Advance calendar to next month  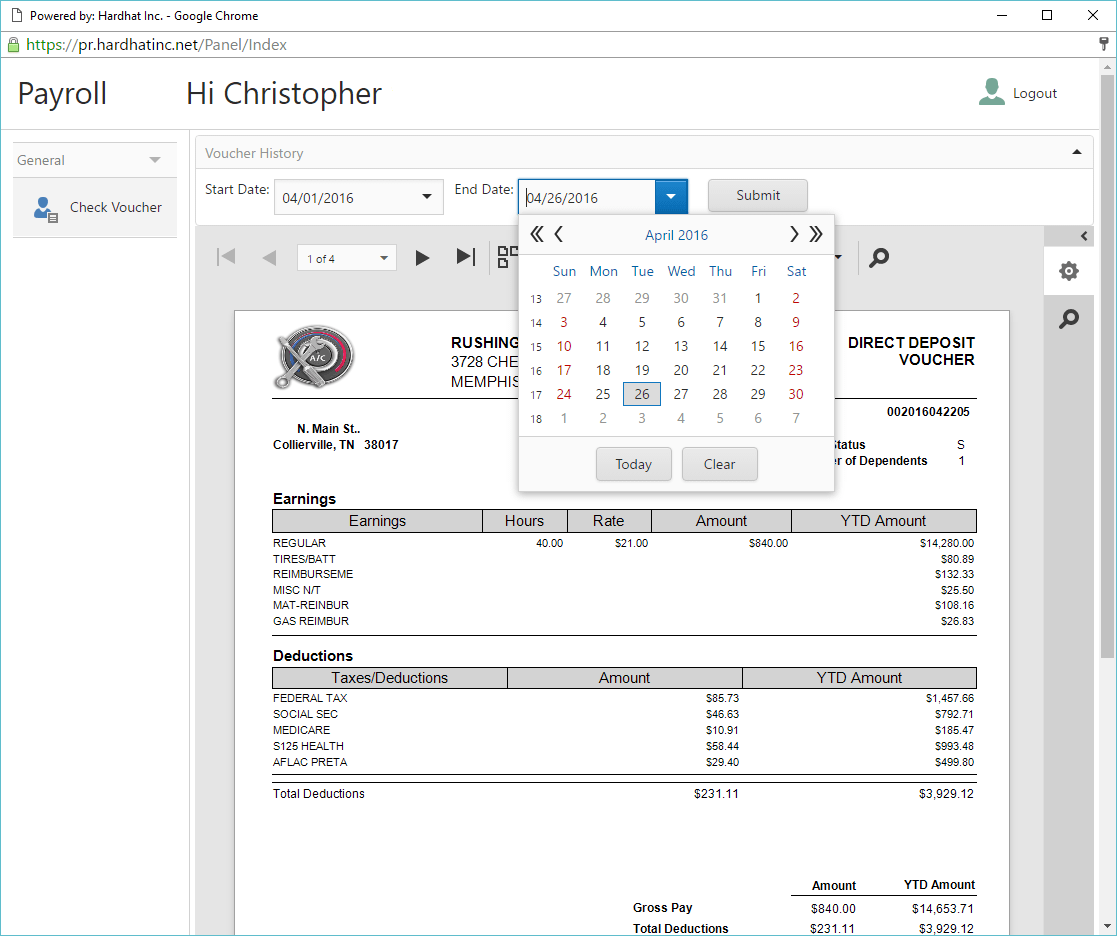click(794, 235)
